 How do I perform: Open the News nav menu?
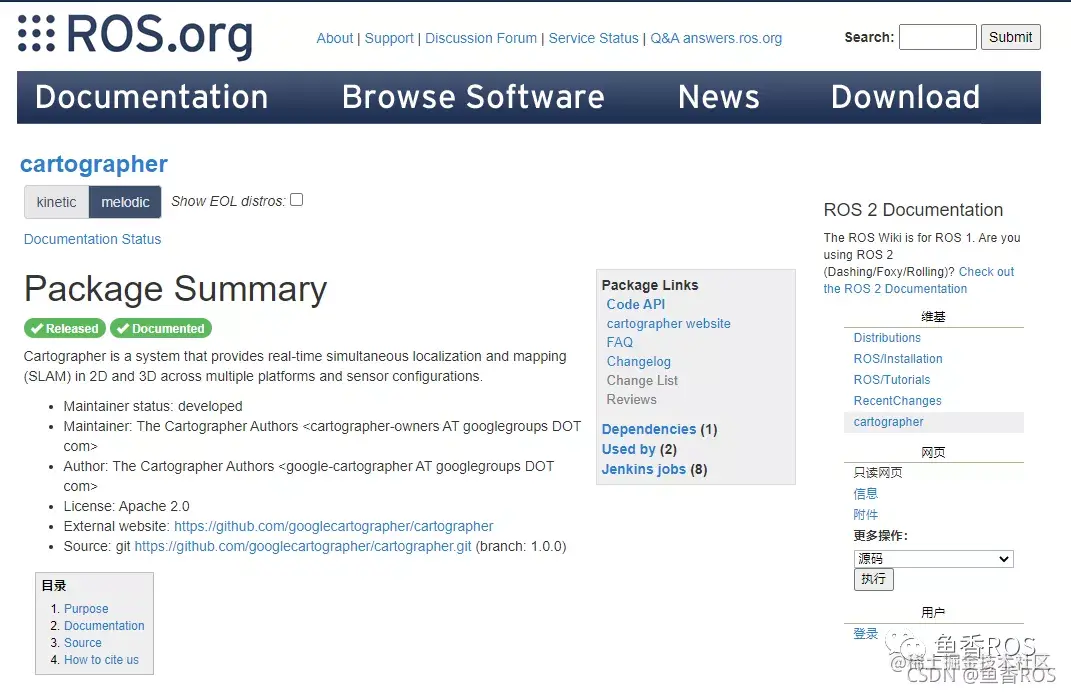(x=719, y=97)
